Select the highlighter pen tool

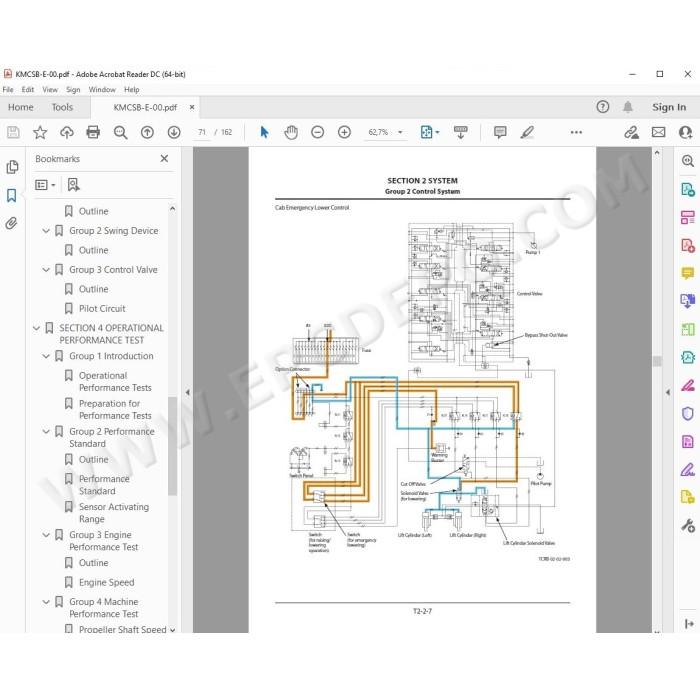point(527,132)
